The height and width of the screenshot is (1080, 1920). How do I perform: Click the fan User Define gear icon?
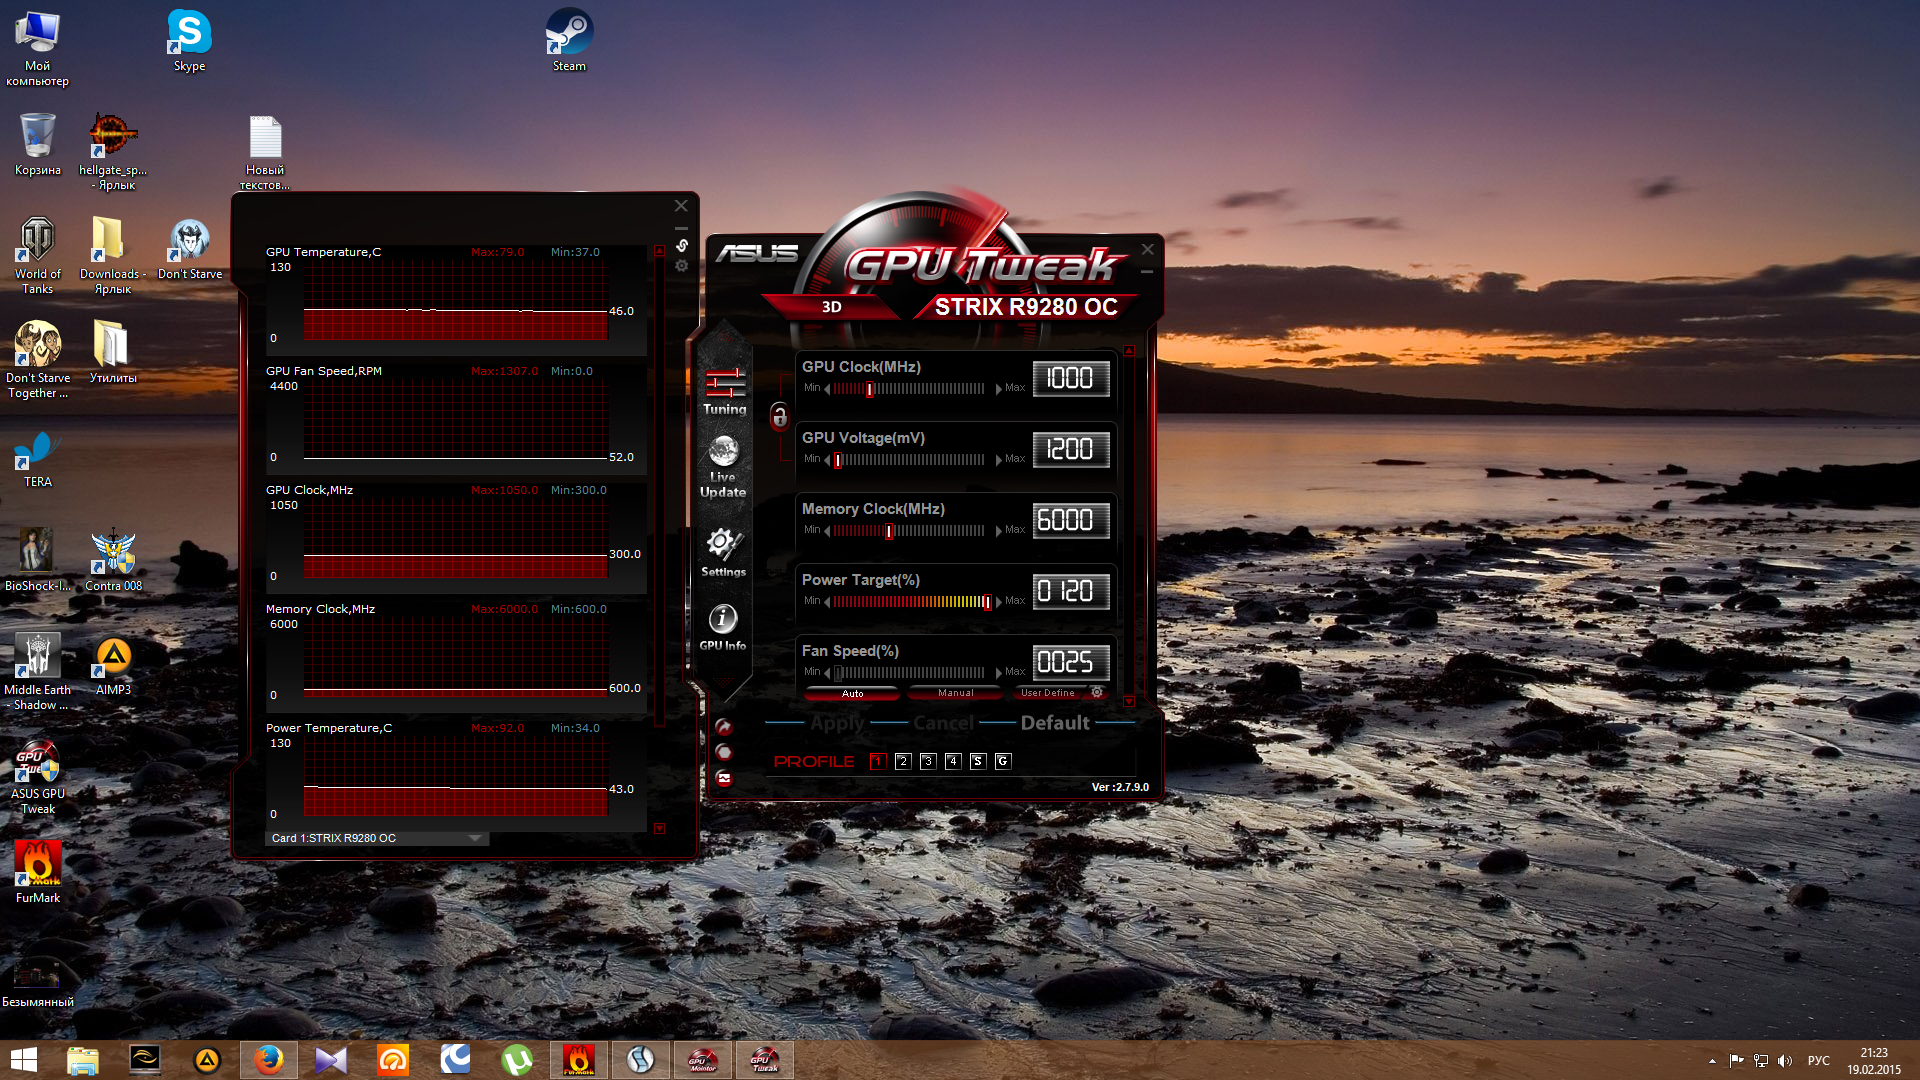pyautogui.click(x=1097, y=692)
